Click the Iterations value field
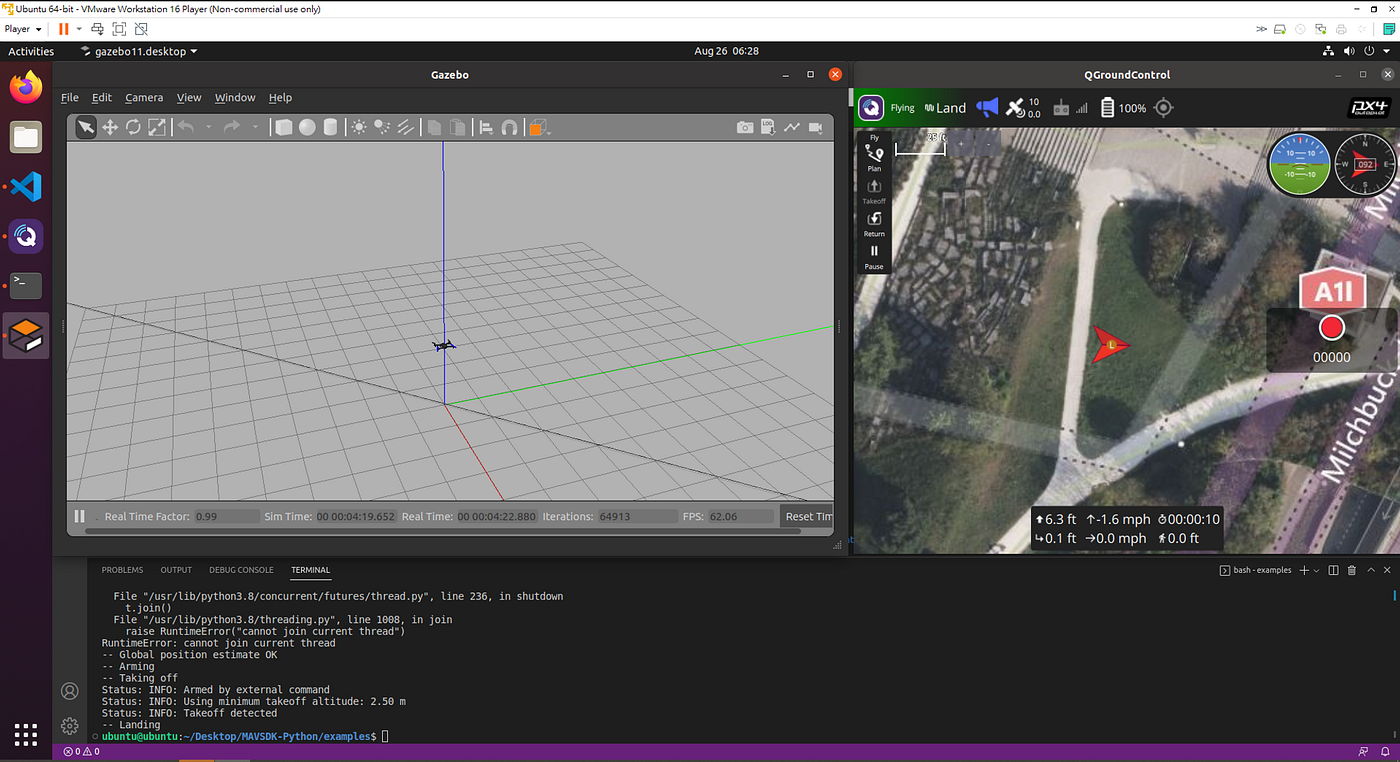The image size is (1400, 762). (x=638, y=516)
